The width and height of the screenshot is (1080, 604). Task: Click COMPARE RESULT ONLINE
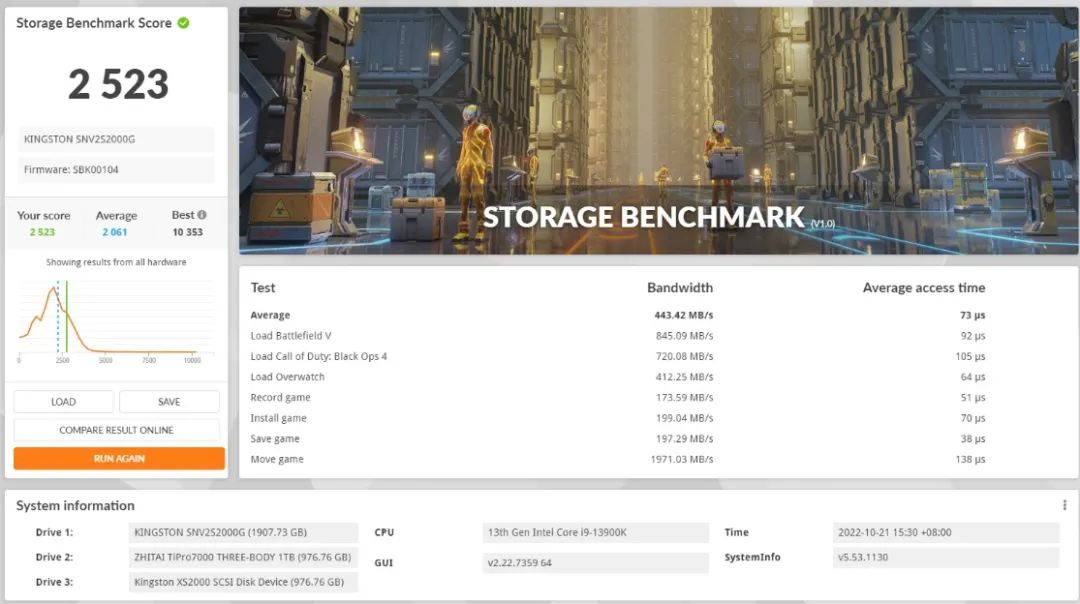[116, 430]
